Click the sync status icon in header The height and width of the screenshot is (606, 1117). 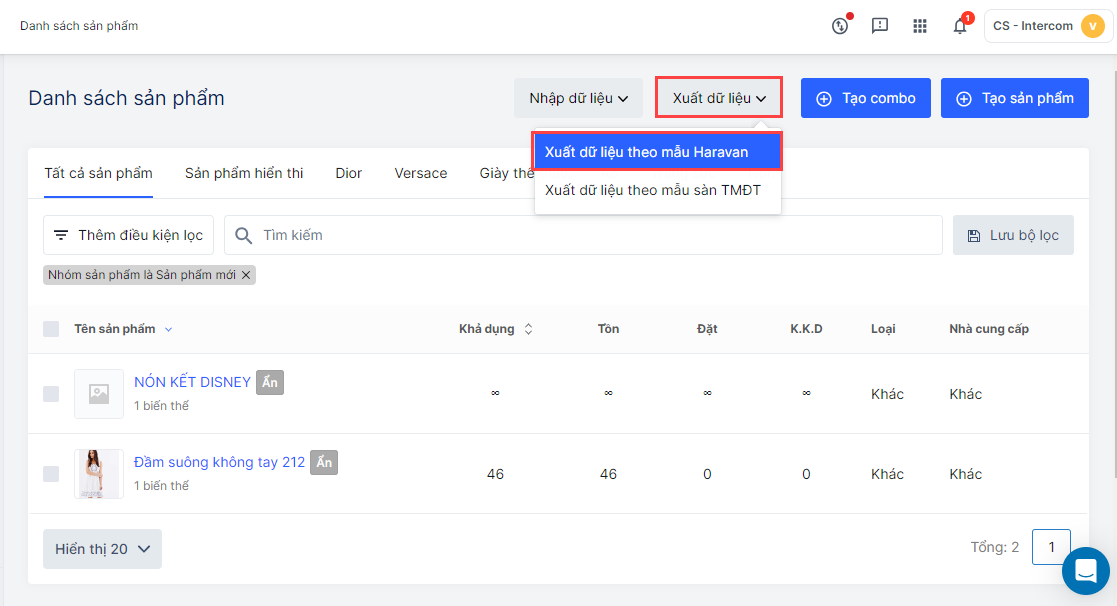click(x=840, y=26)
